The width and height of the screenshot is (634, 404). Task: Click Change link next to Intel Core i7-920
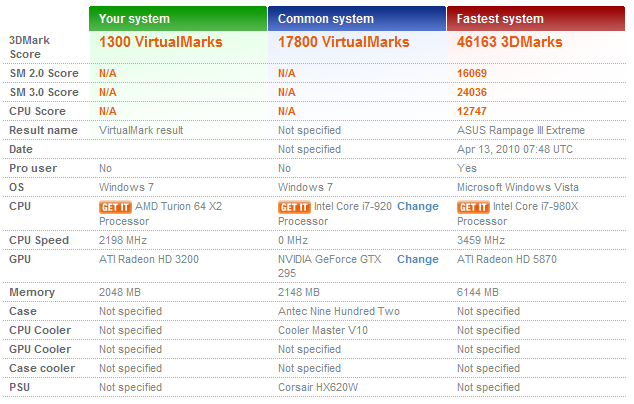coord(417,206)
